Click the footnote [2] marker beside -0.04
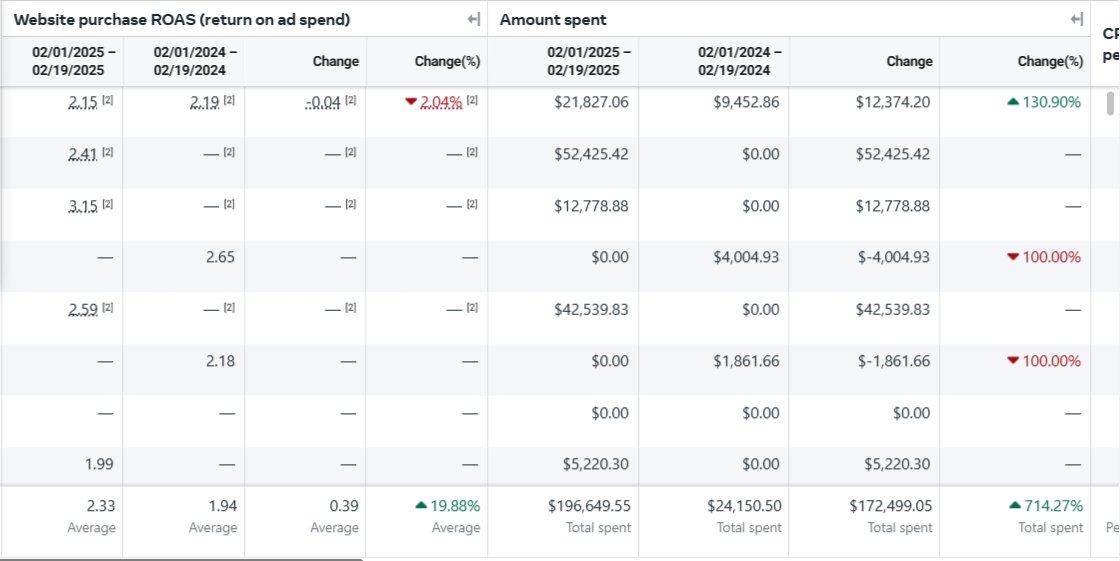 tap(351, 101)
